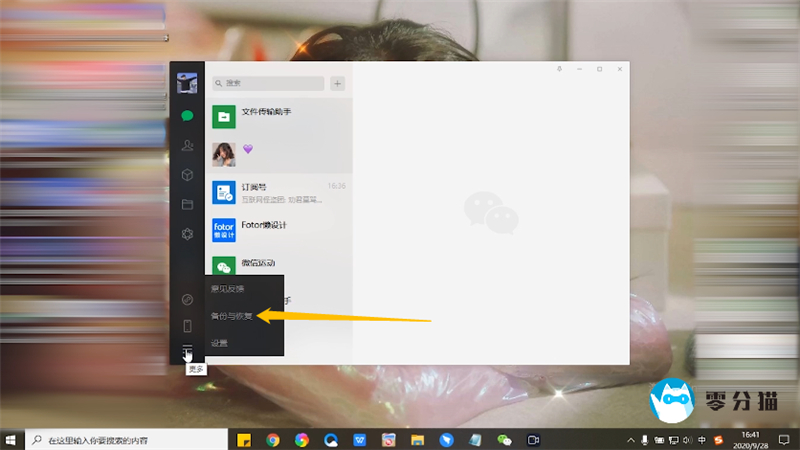Viewport: 800px width, 450px height.
Task: Expand hidden system tray icons arrow
Action: (631, 440)
